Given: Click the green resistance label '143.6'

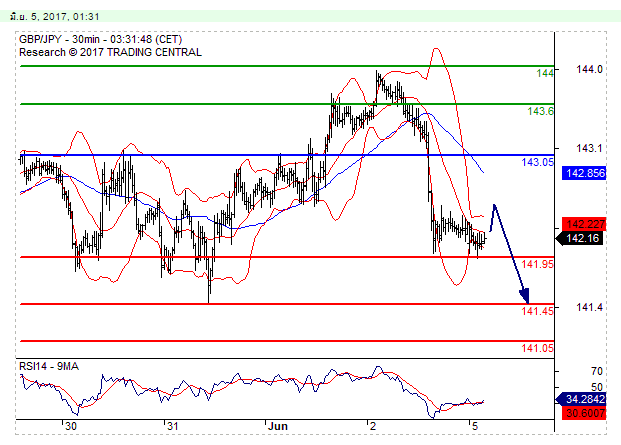Looking at the screenshot, I should click(x=540, y=111).
